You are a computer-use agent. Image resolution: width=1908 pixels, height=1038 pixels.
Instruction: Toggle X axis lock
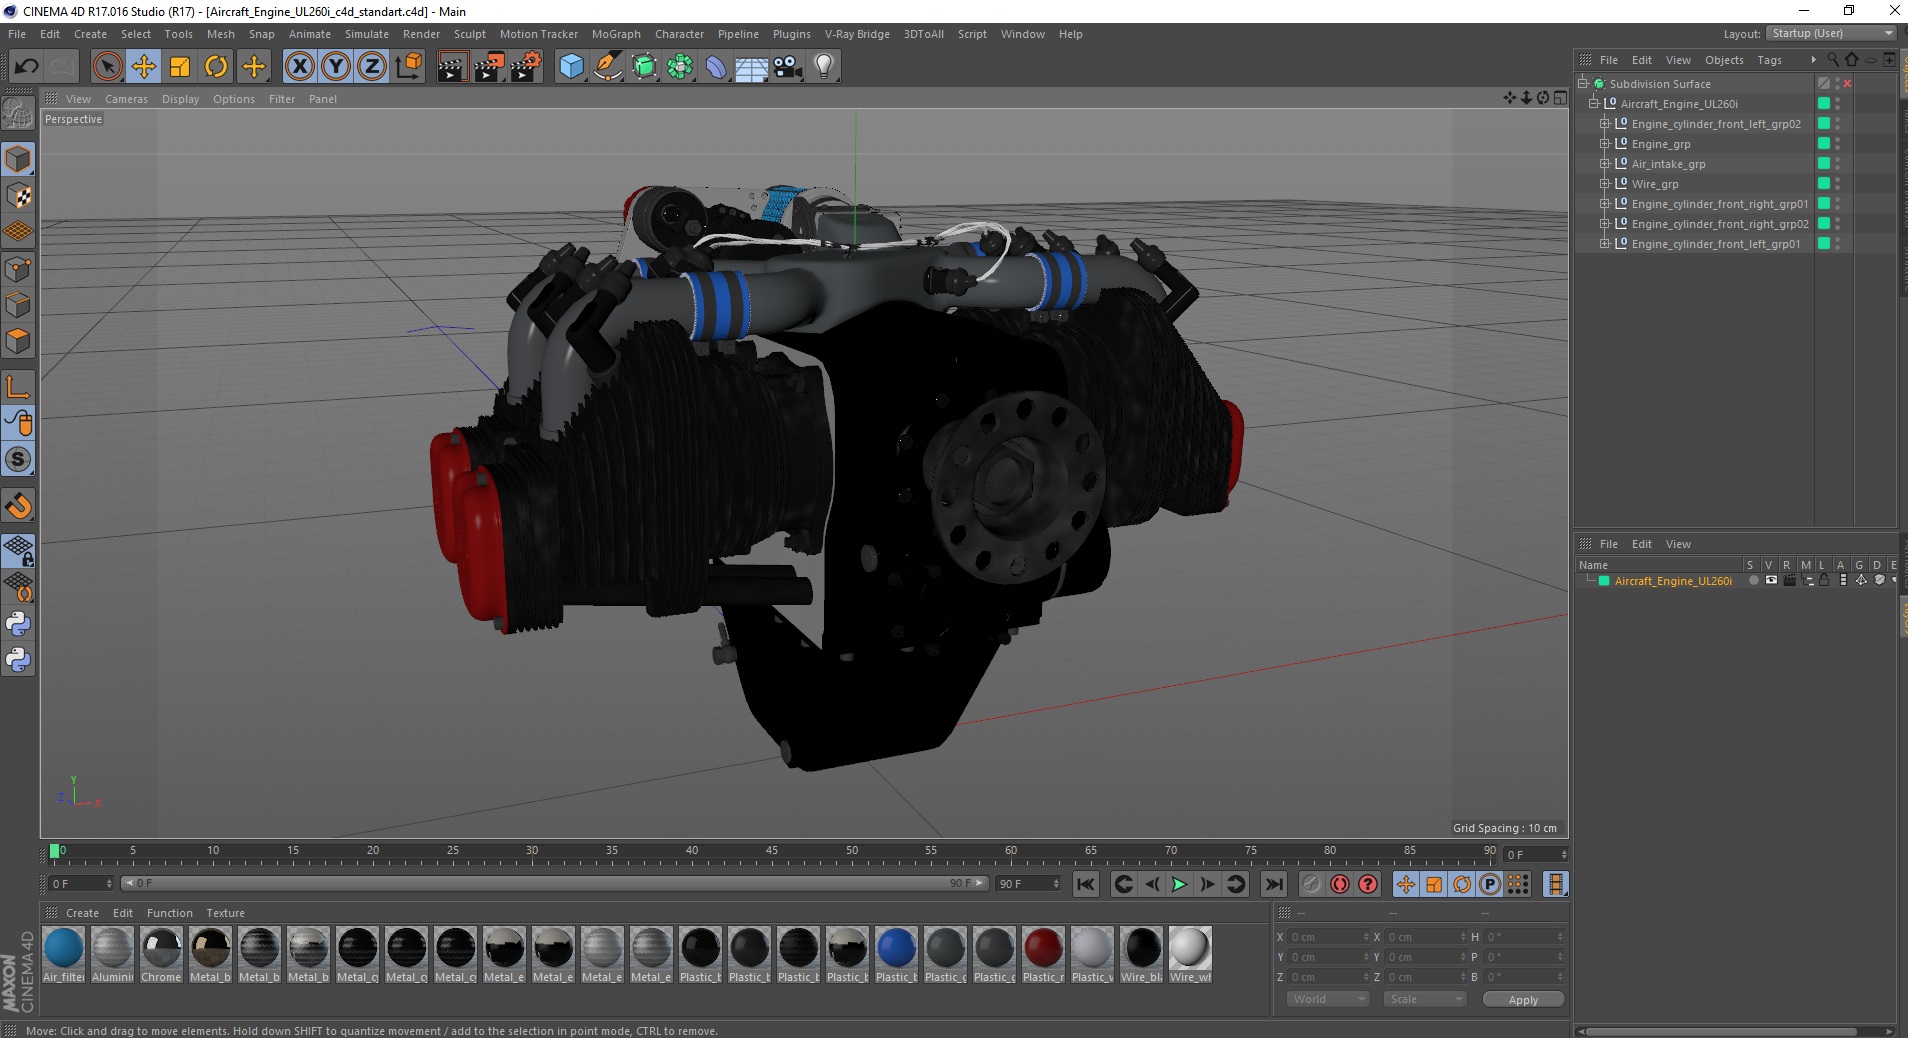(299, 67)
